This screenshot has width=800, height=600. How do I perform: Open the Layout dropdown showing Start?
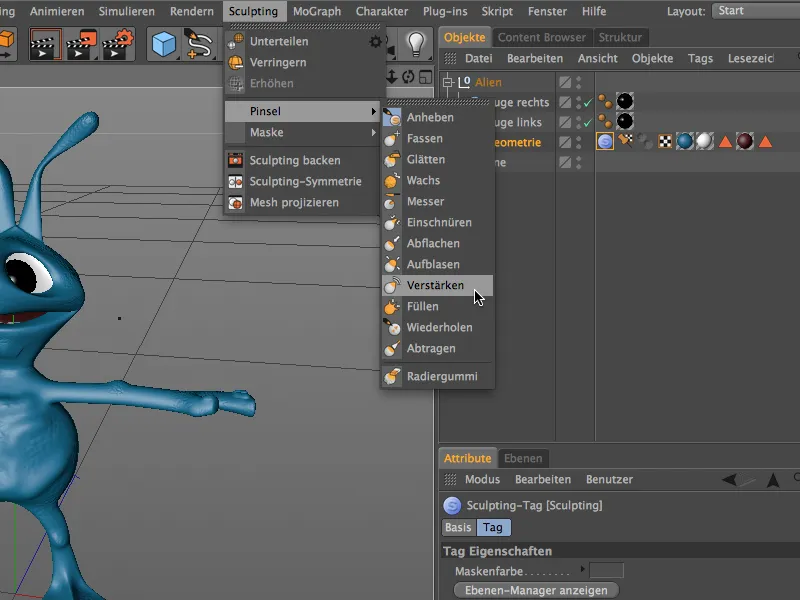pos(756,11)
